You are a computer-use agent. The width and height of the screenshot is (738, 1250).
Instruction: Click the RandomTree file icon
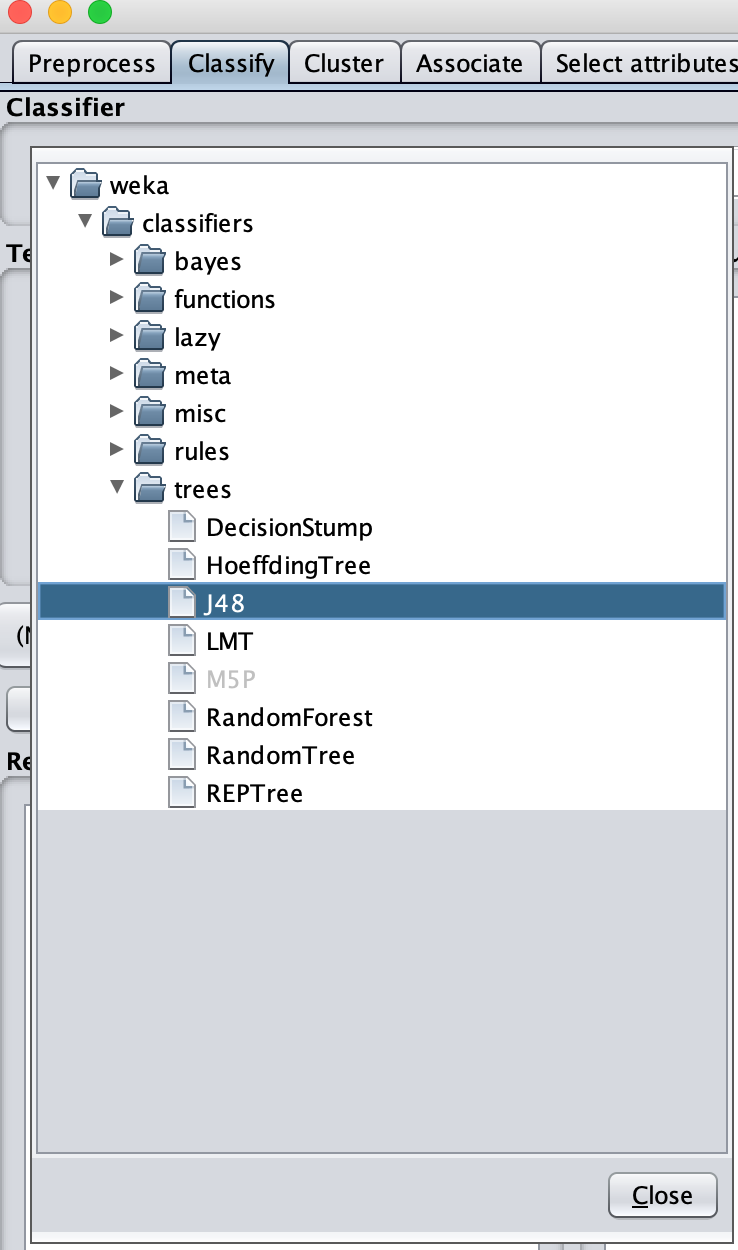[182, 756]
